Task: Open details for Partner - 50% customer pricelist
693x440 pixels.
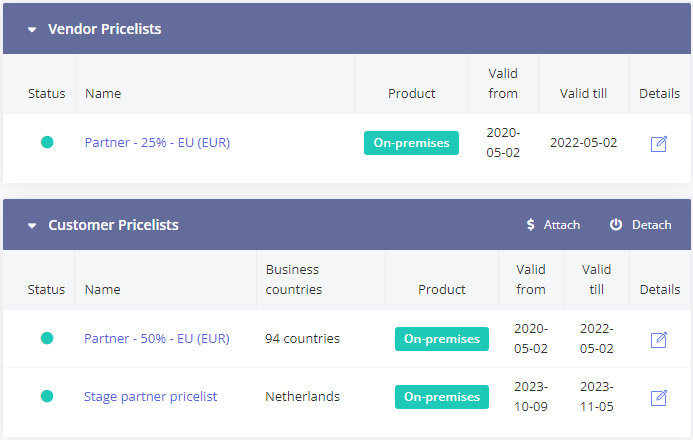Action: [659, 339]
